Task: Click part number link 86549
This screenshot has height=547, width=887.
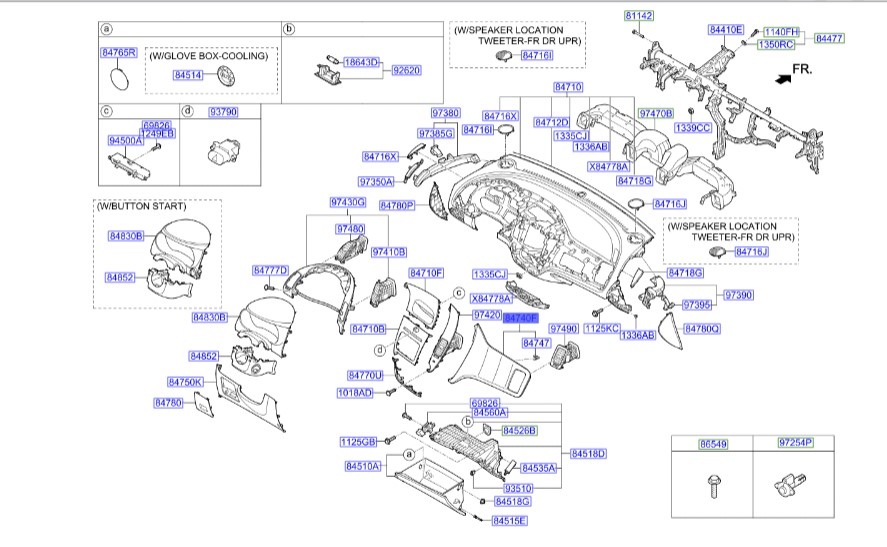Action: (713, 444)
